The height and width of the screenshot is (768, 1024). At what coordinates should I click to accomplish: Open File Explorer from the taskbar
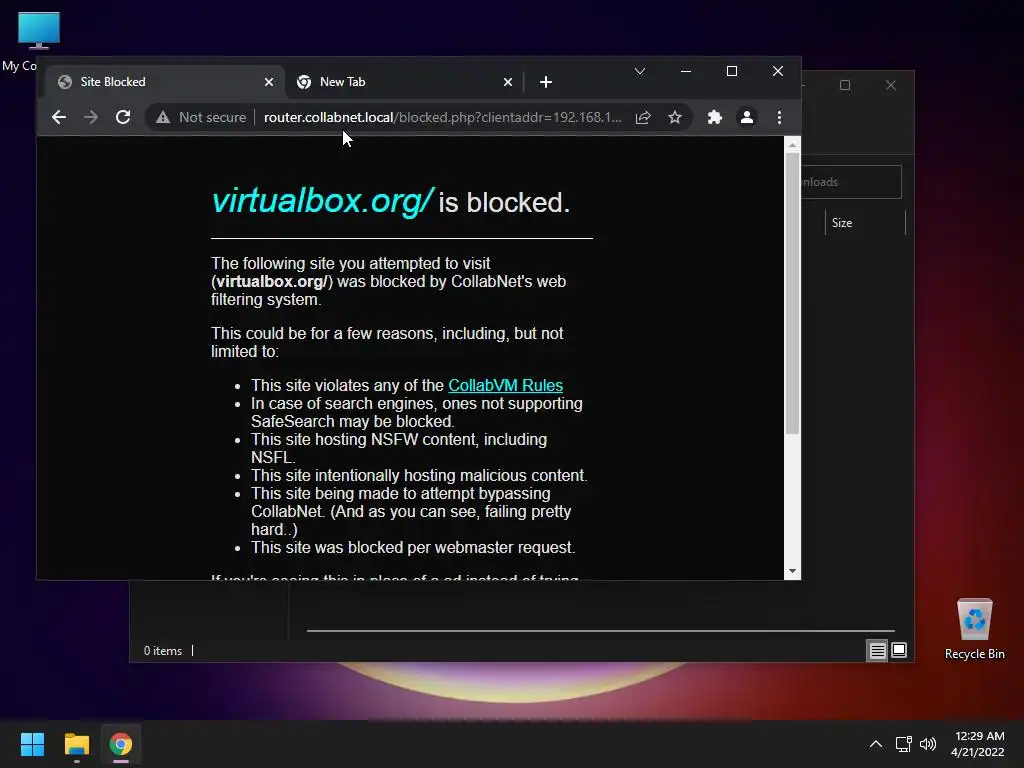(x=76, y=744)
